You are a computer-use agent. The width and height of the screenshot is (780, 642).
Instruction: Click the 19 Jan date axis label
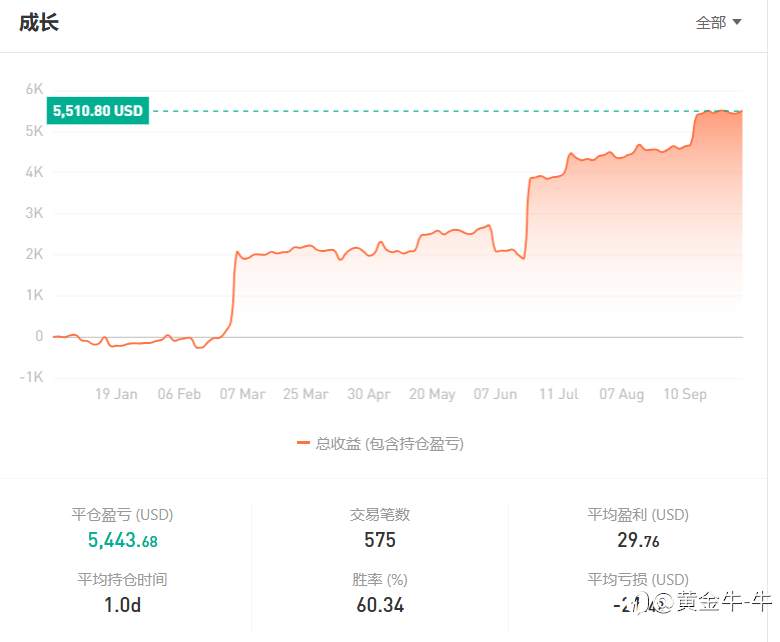coord(116,394)
